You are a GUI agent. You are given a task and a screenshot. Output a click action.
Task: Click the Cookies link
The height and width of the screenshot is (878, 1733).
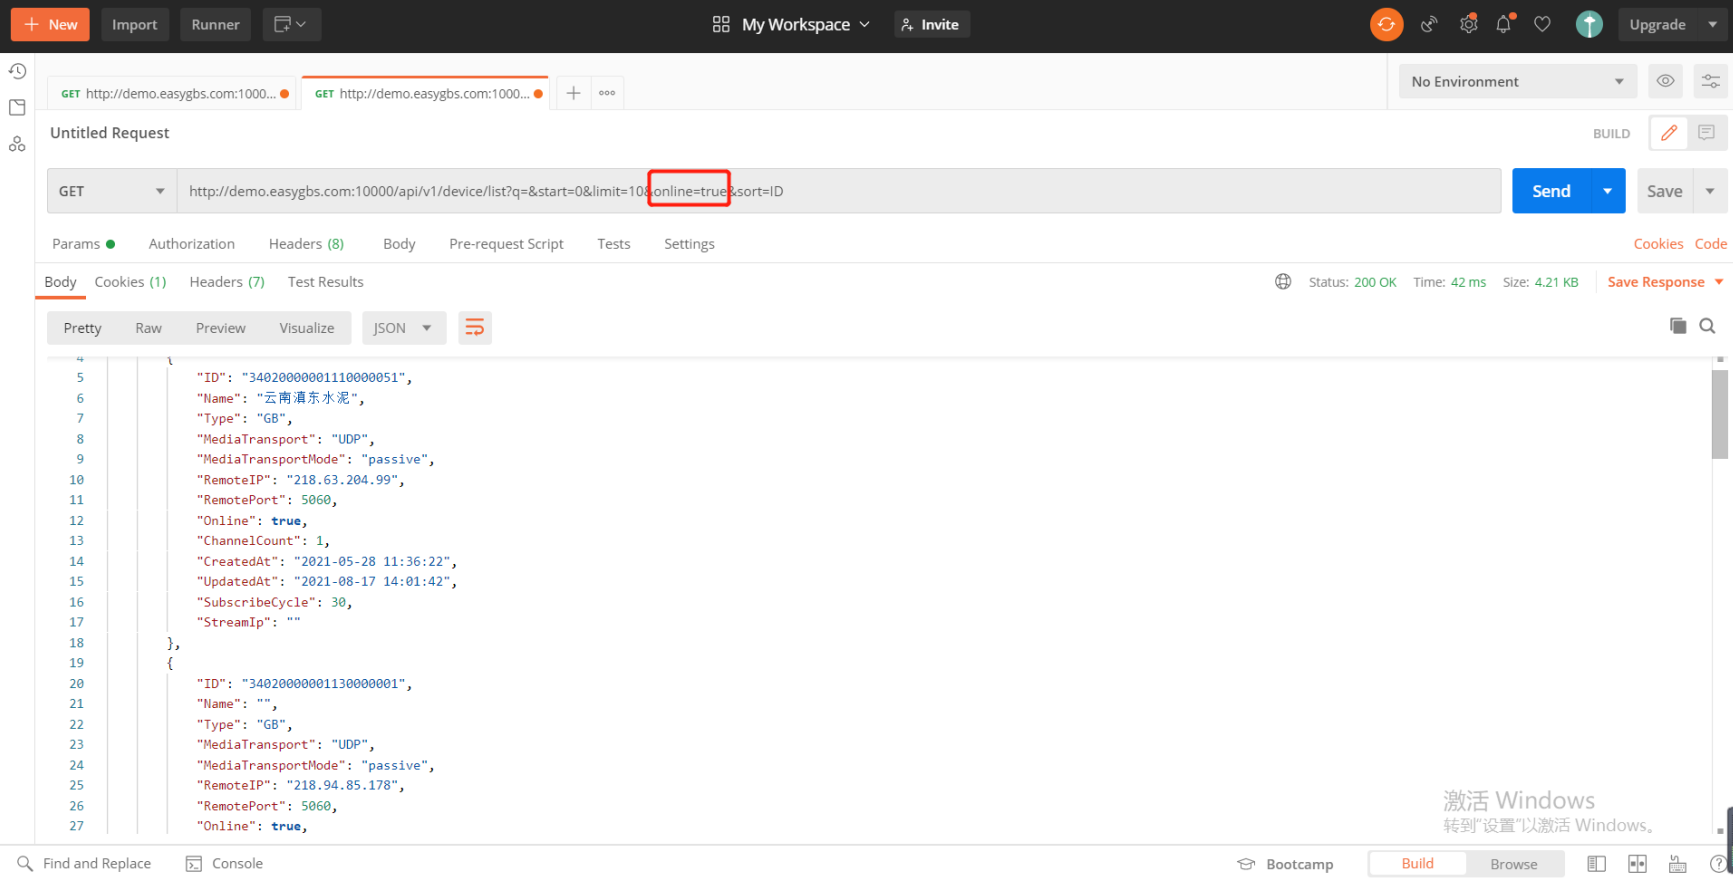click(x=1658, y=244)
